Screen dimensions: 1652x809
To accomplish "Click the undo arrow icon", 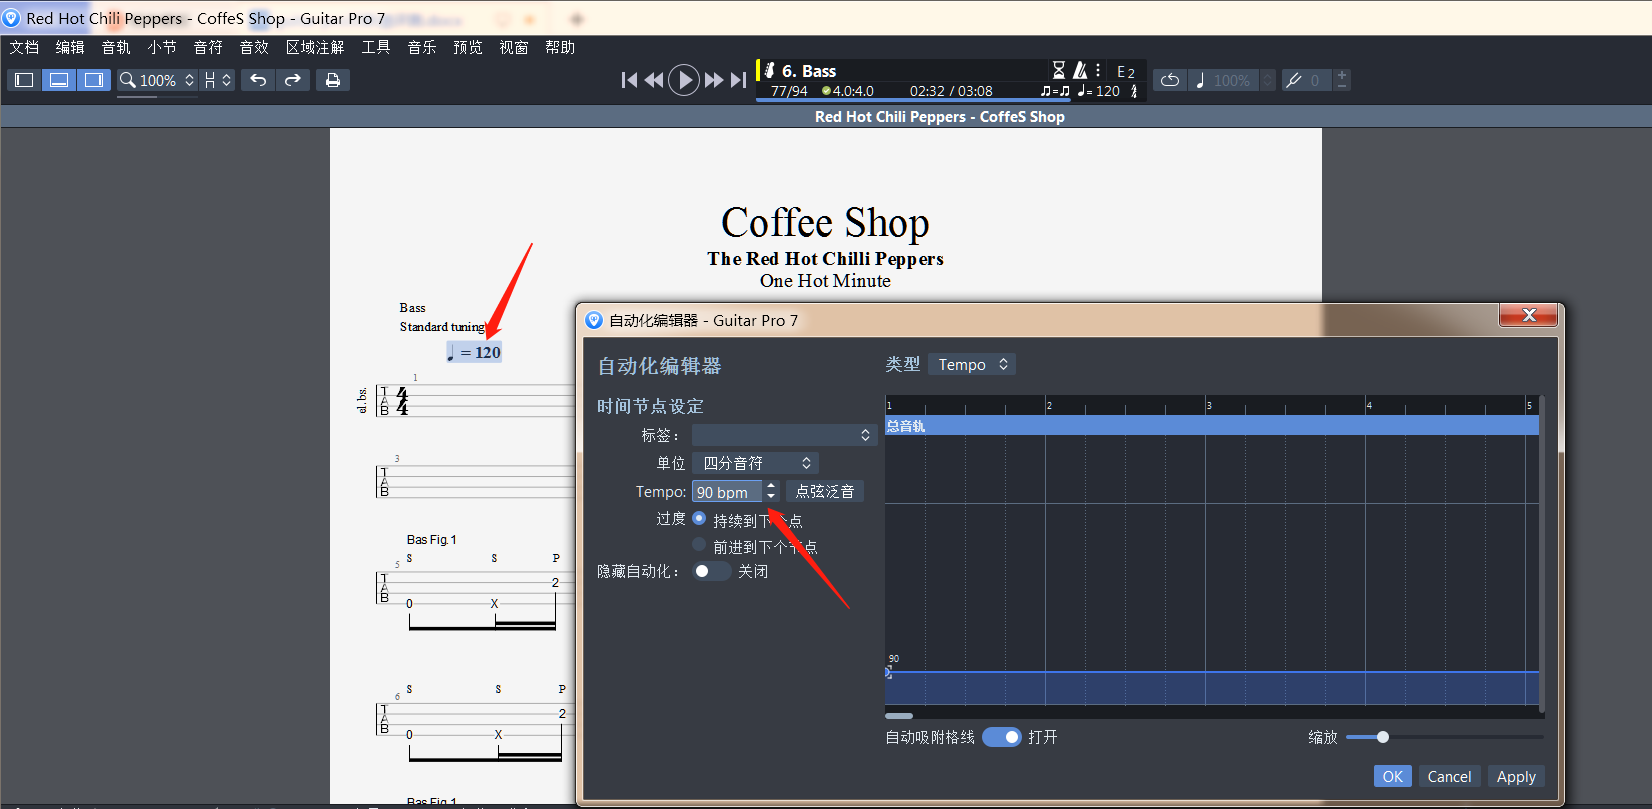I will (258, 80).
